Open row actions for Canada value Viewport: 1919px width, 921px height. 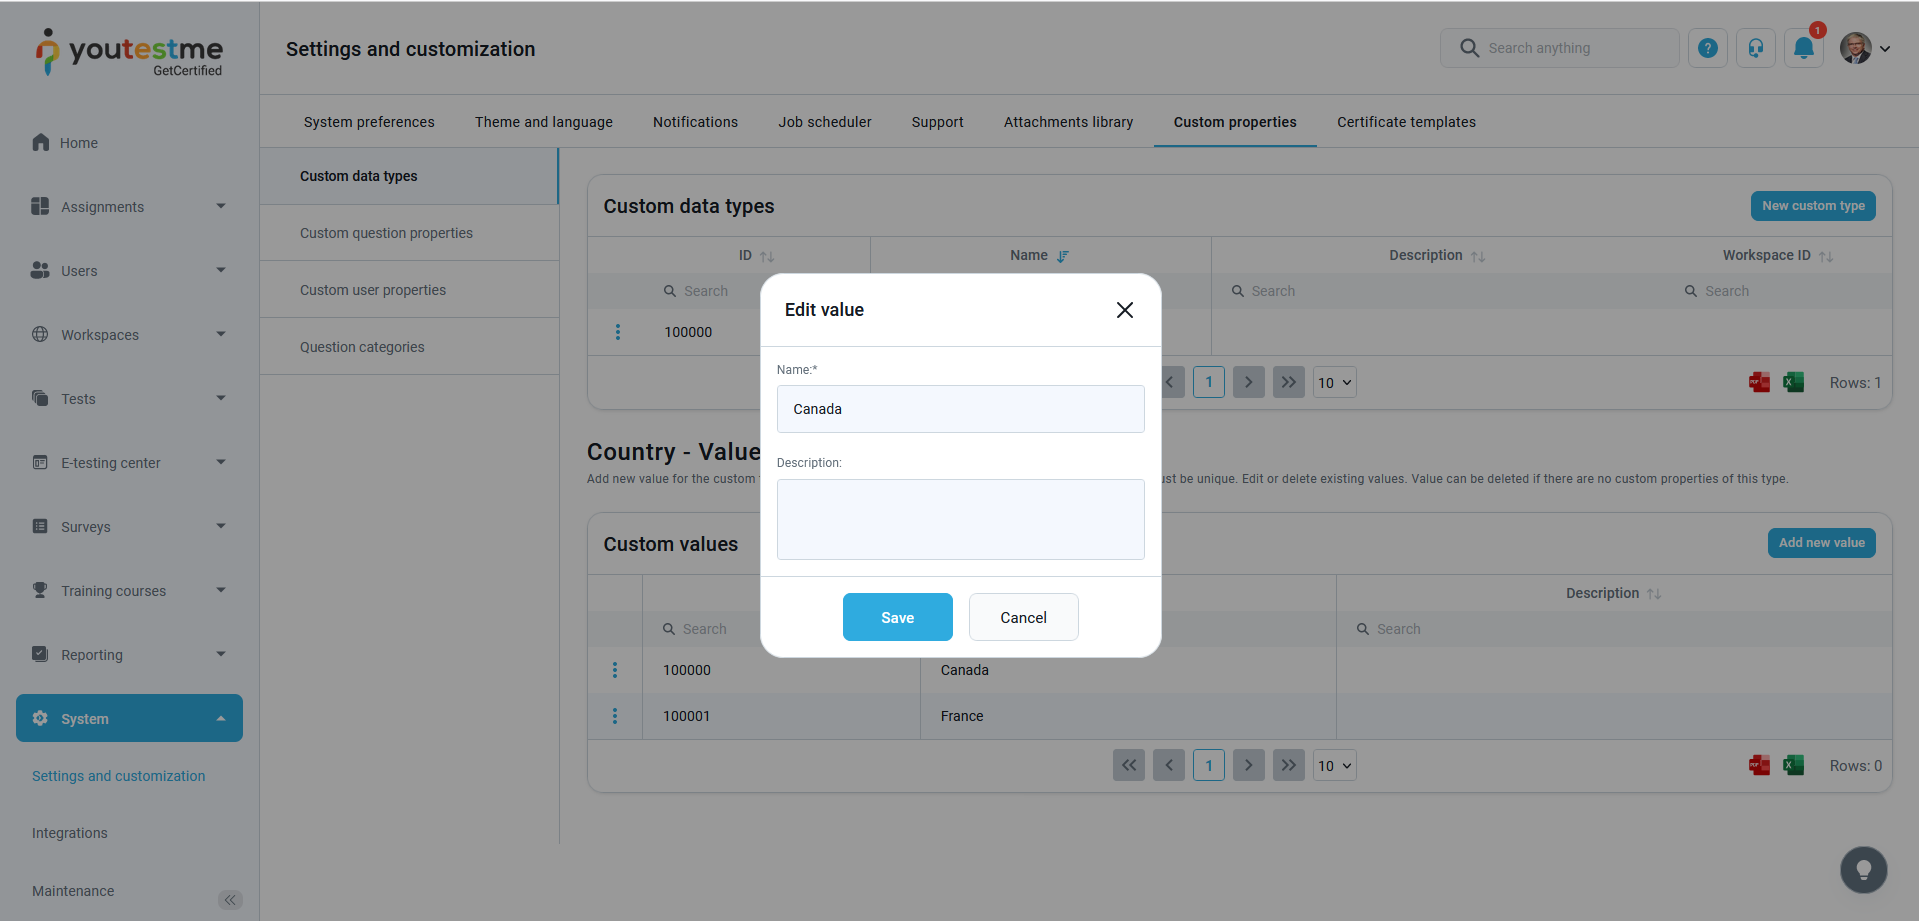pos(615,670)
